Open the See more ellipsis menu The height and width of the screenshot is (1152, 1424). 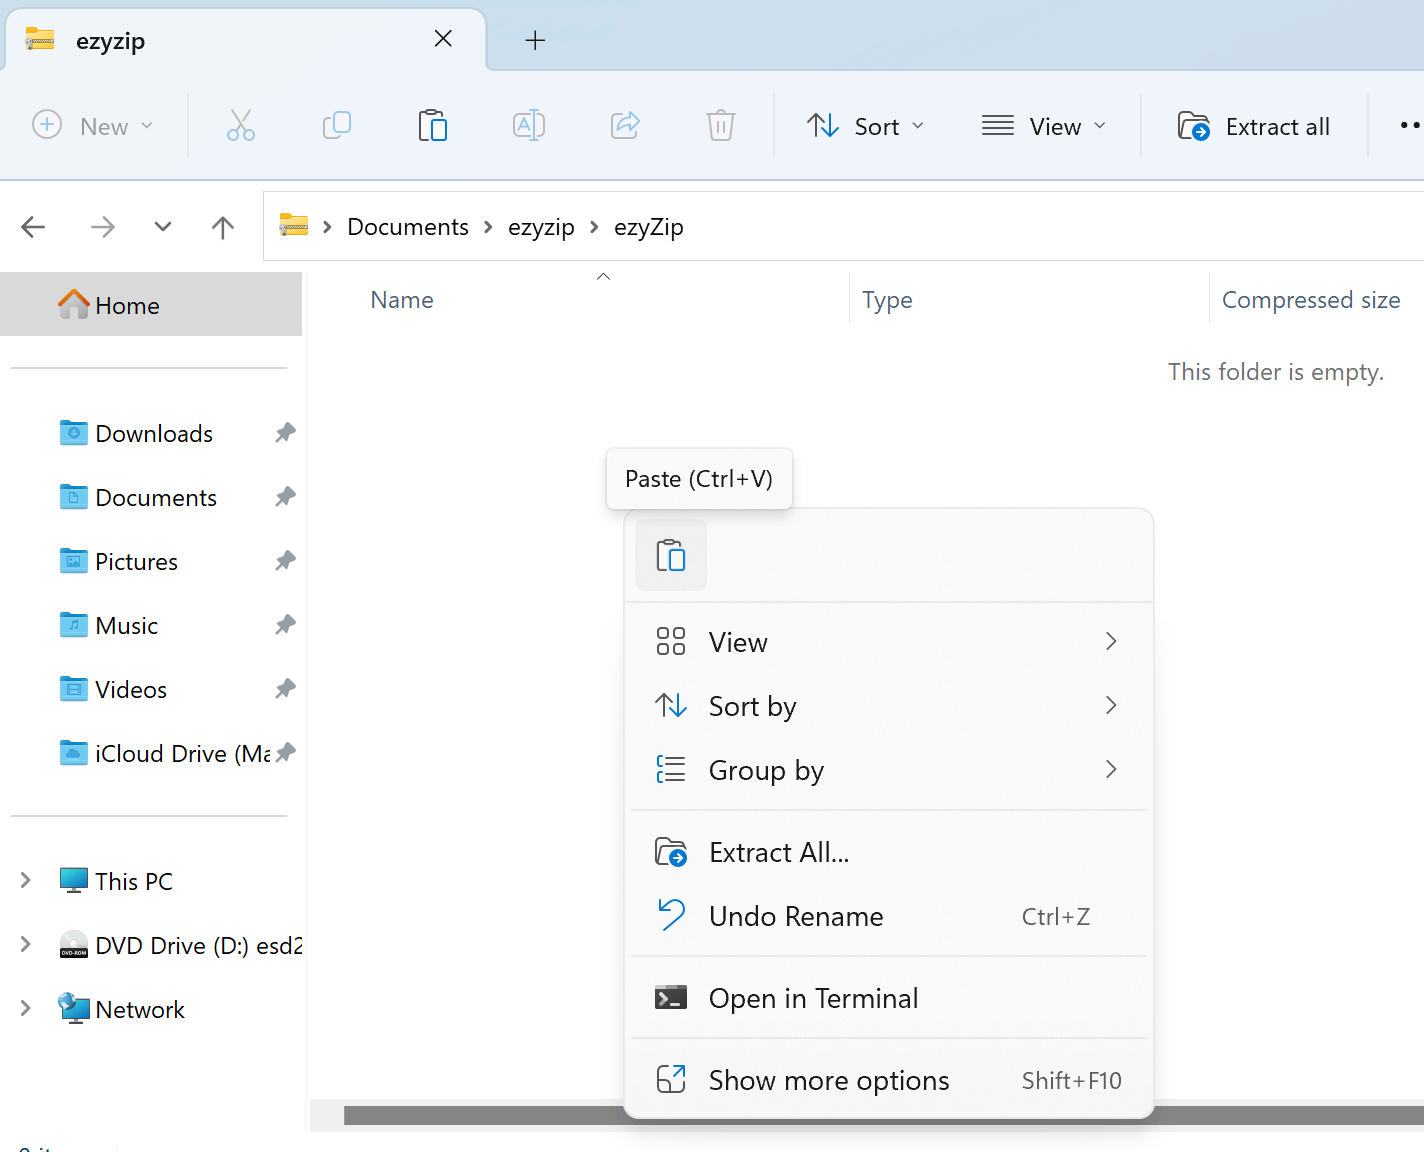tap(1411, 125)
